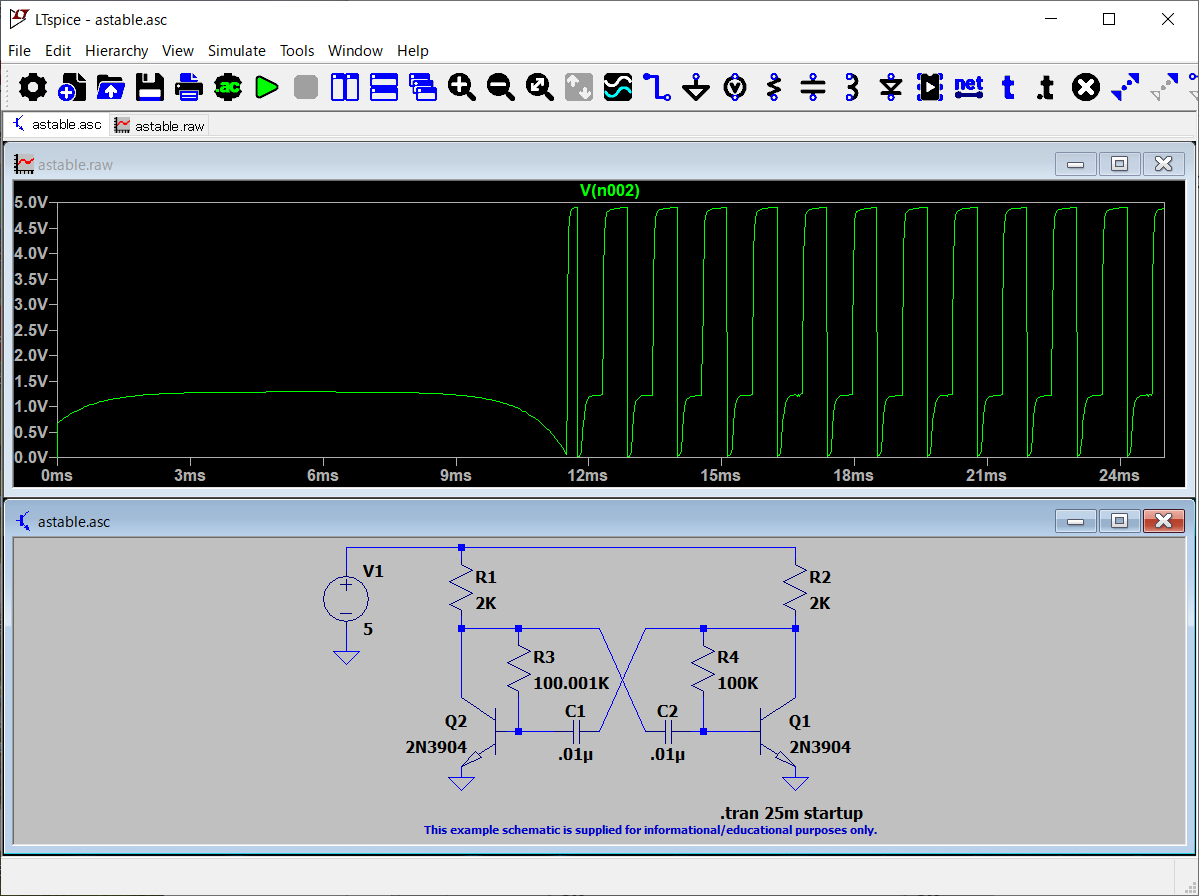Click the zoom in magnifier
1199x896 pixels.
[x=461, y=88]
